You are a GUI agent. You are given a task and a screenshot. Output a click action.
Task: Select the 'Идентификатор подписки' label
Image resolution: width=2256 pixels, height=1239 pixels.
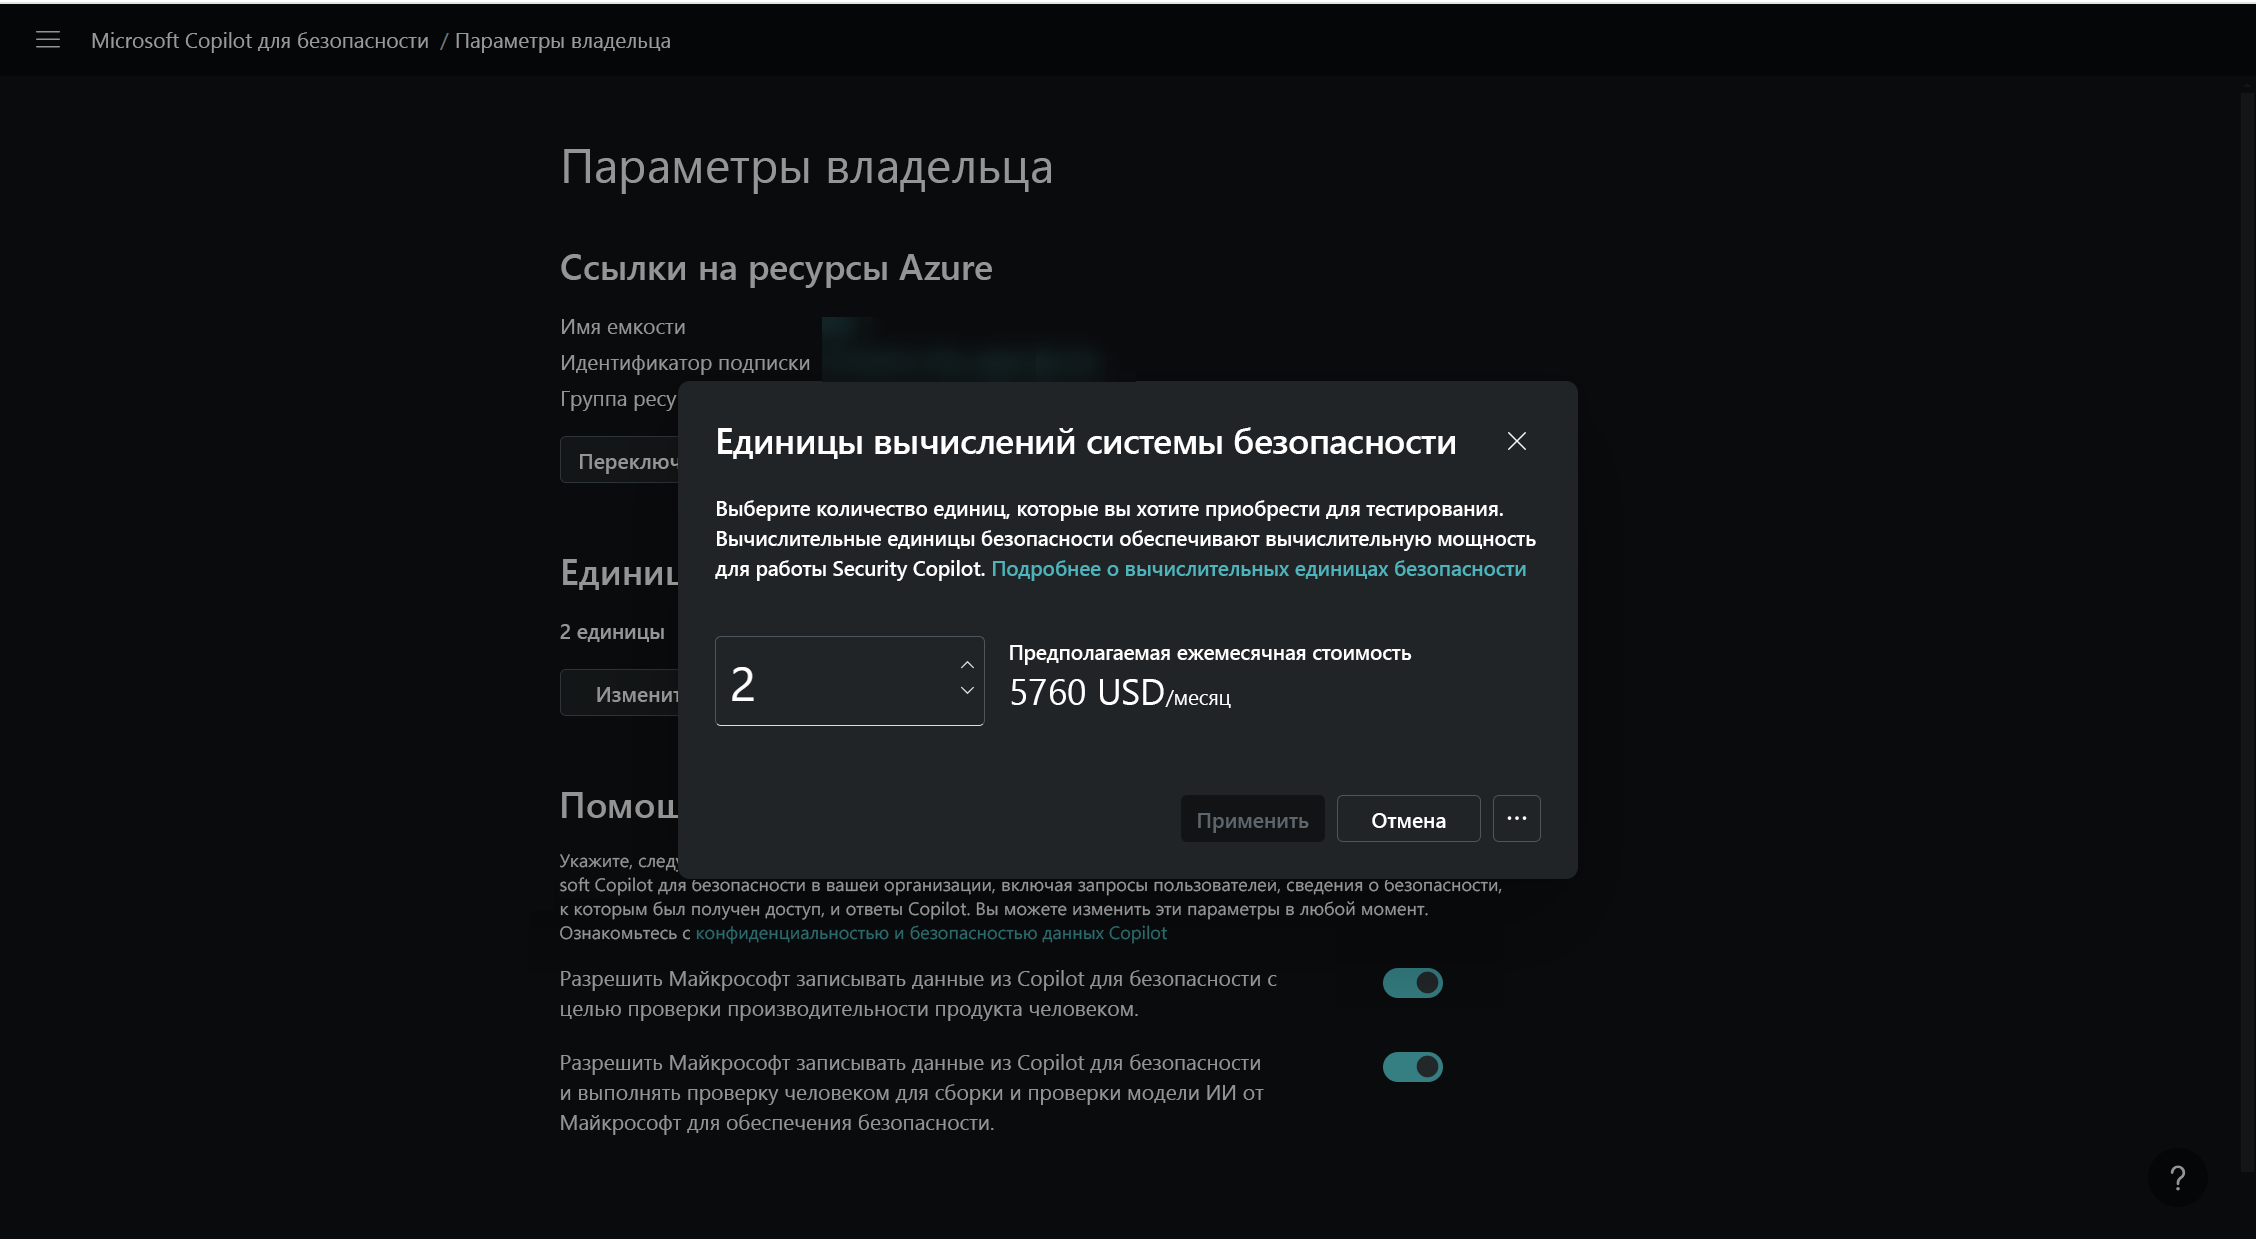[685, 363]
